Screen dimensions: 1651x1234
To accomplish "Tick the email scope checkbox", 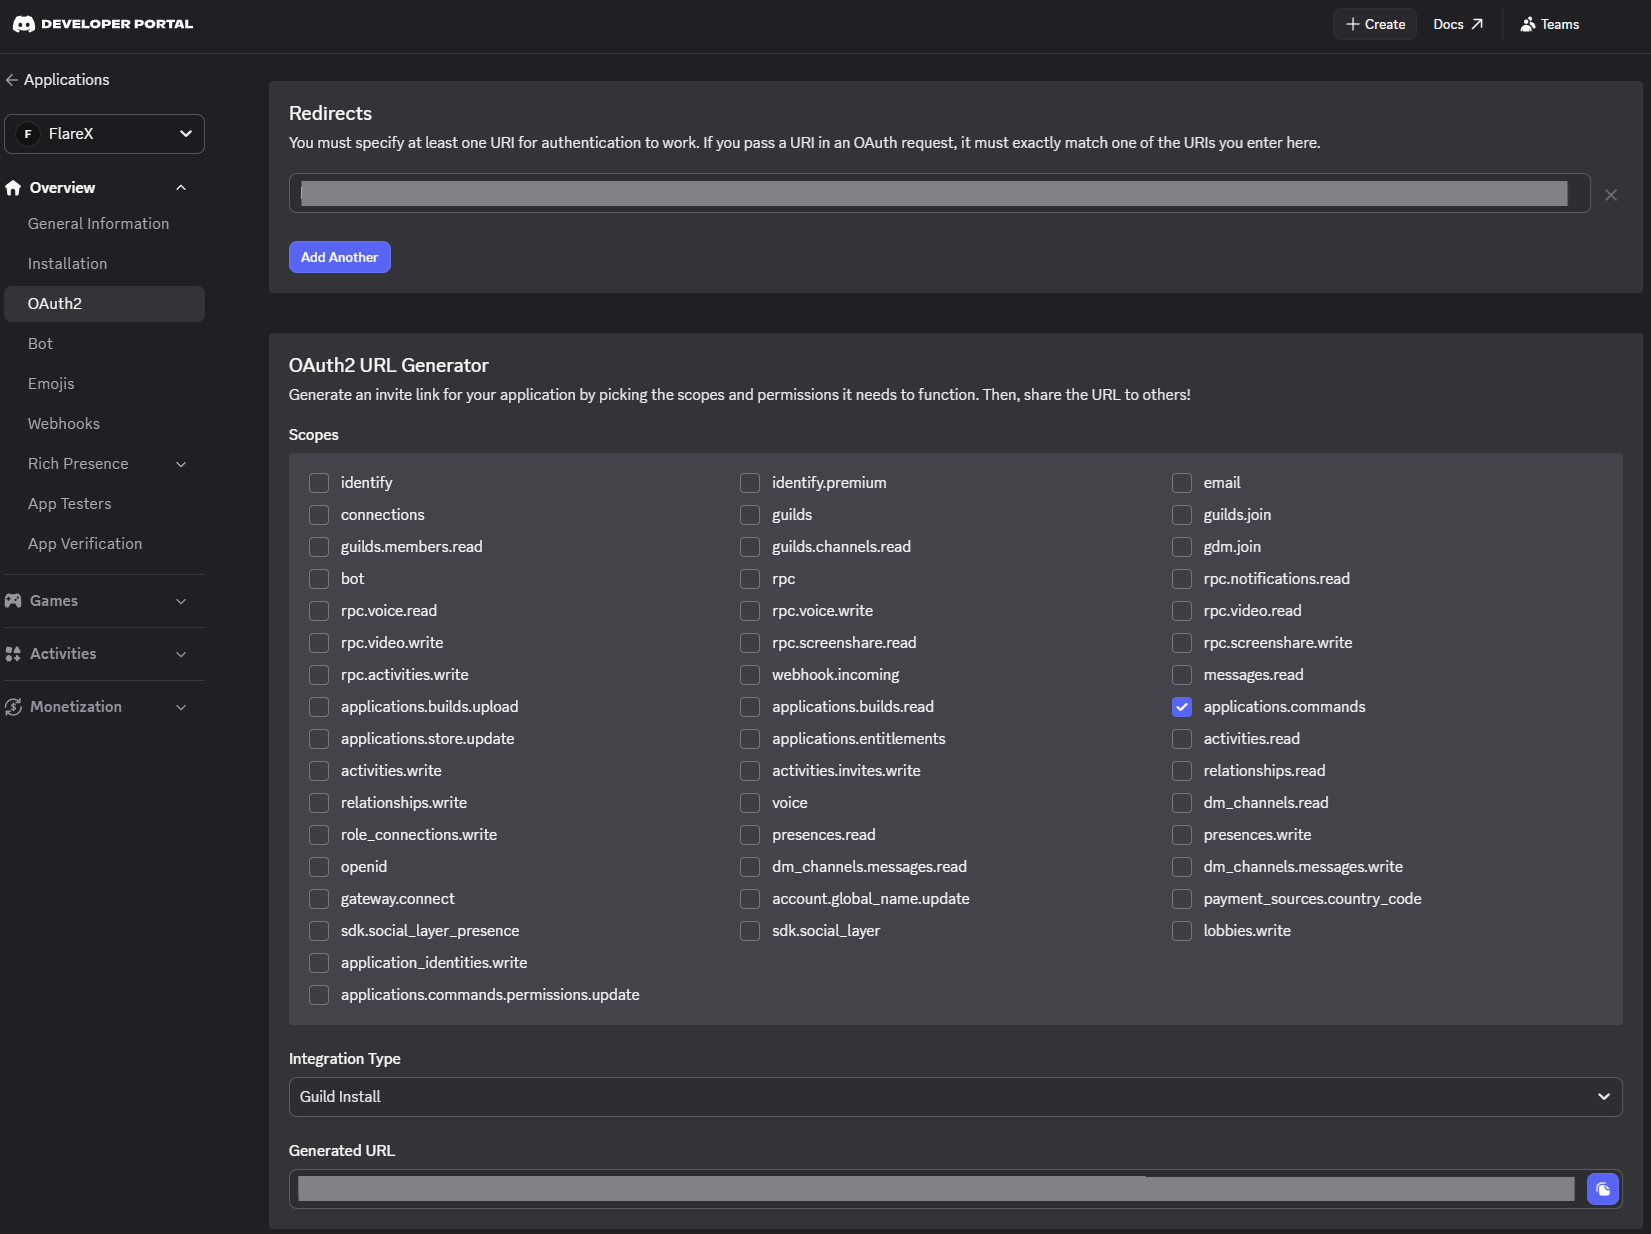I will point(1182,483).
